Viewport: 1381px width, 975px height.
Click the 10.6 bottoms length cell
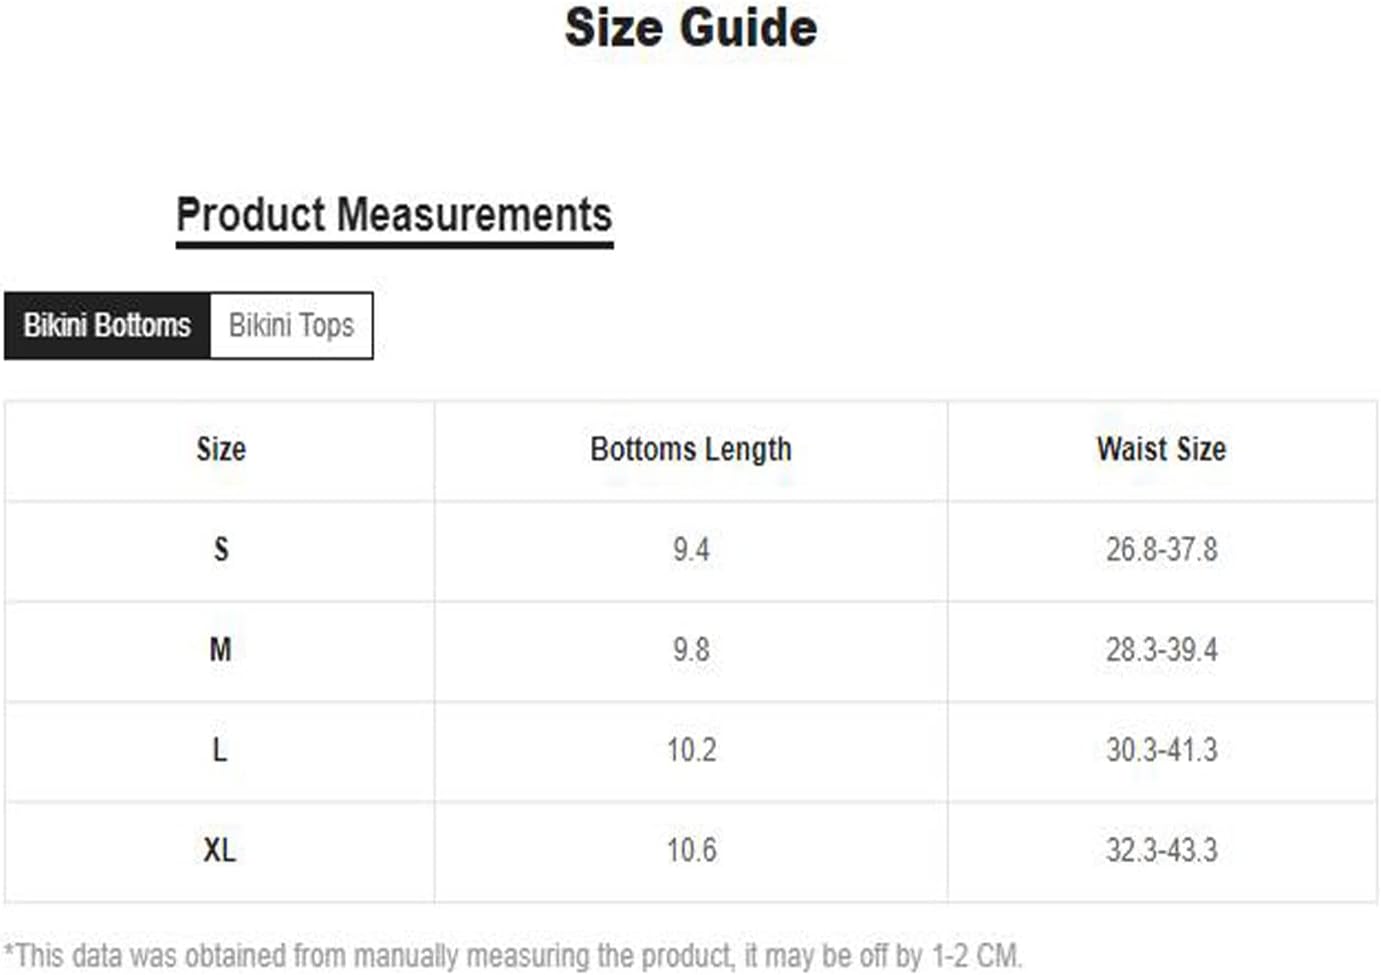[x=691, y=851]
